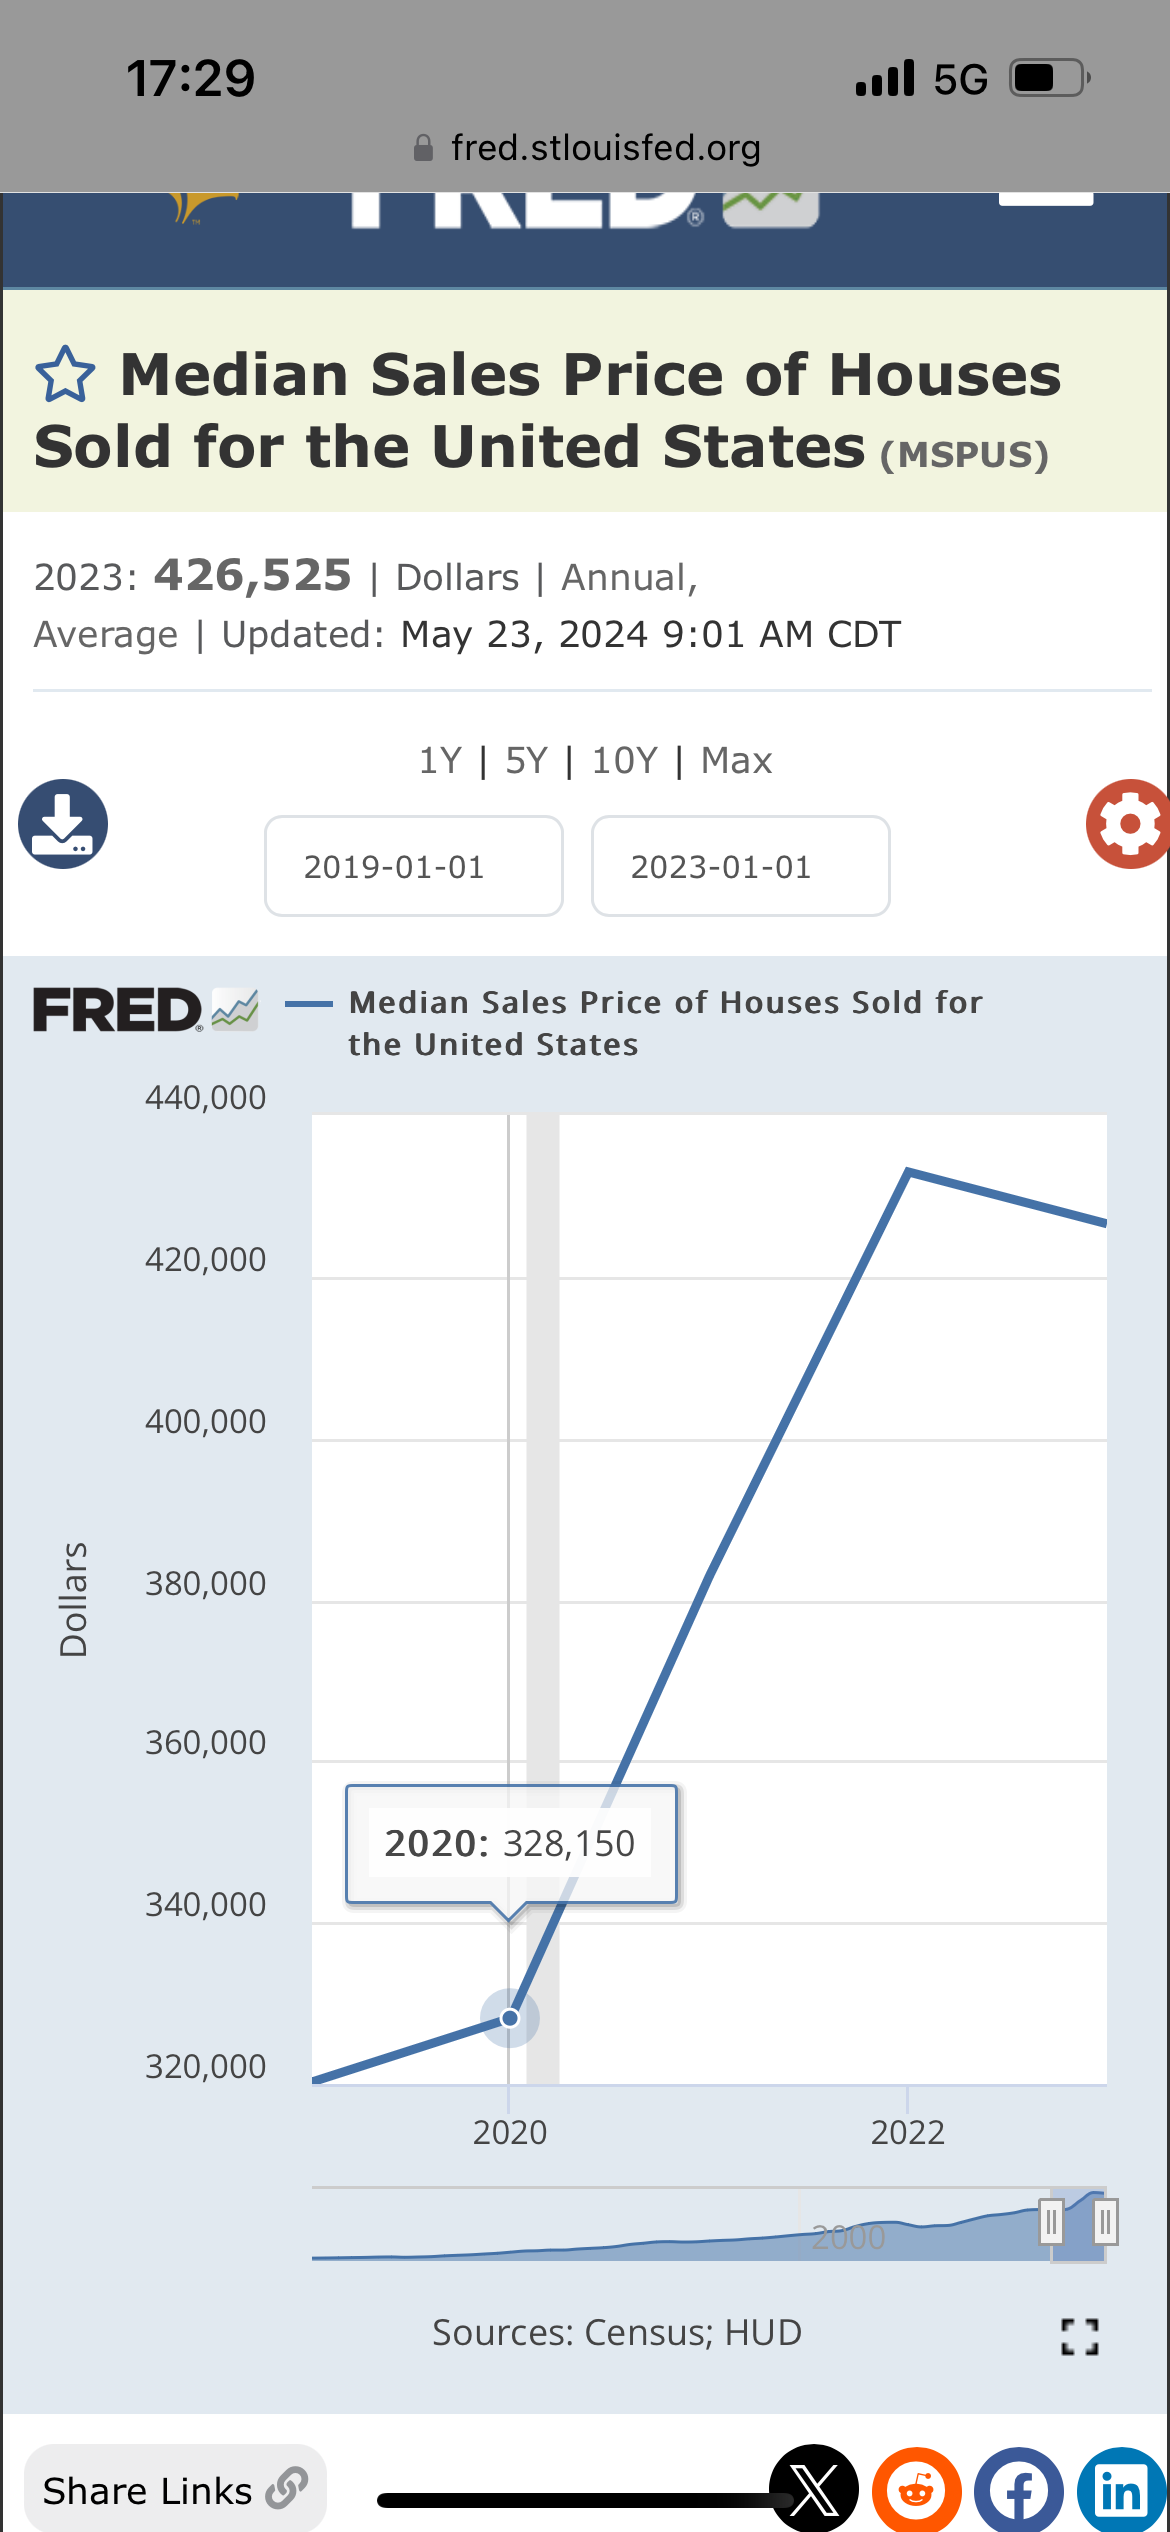Screen dimensions: 1170x2532
Task: Click the end date field 2023-01-01
Action: 740,866
